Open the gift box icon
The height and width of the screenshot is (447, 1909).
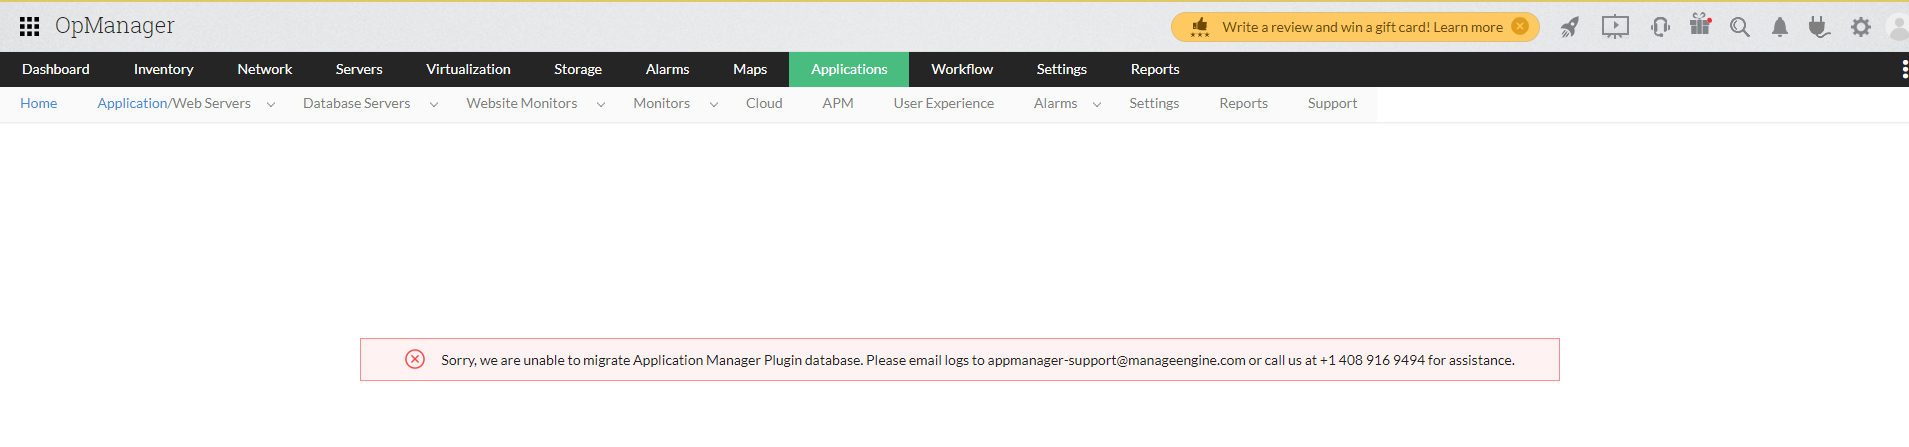[x=1700, y=25]
